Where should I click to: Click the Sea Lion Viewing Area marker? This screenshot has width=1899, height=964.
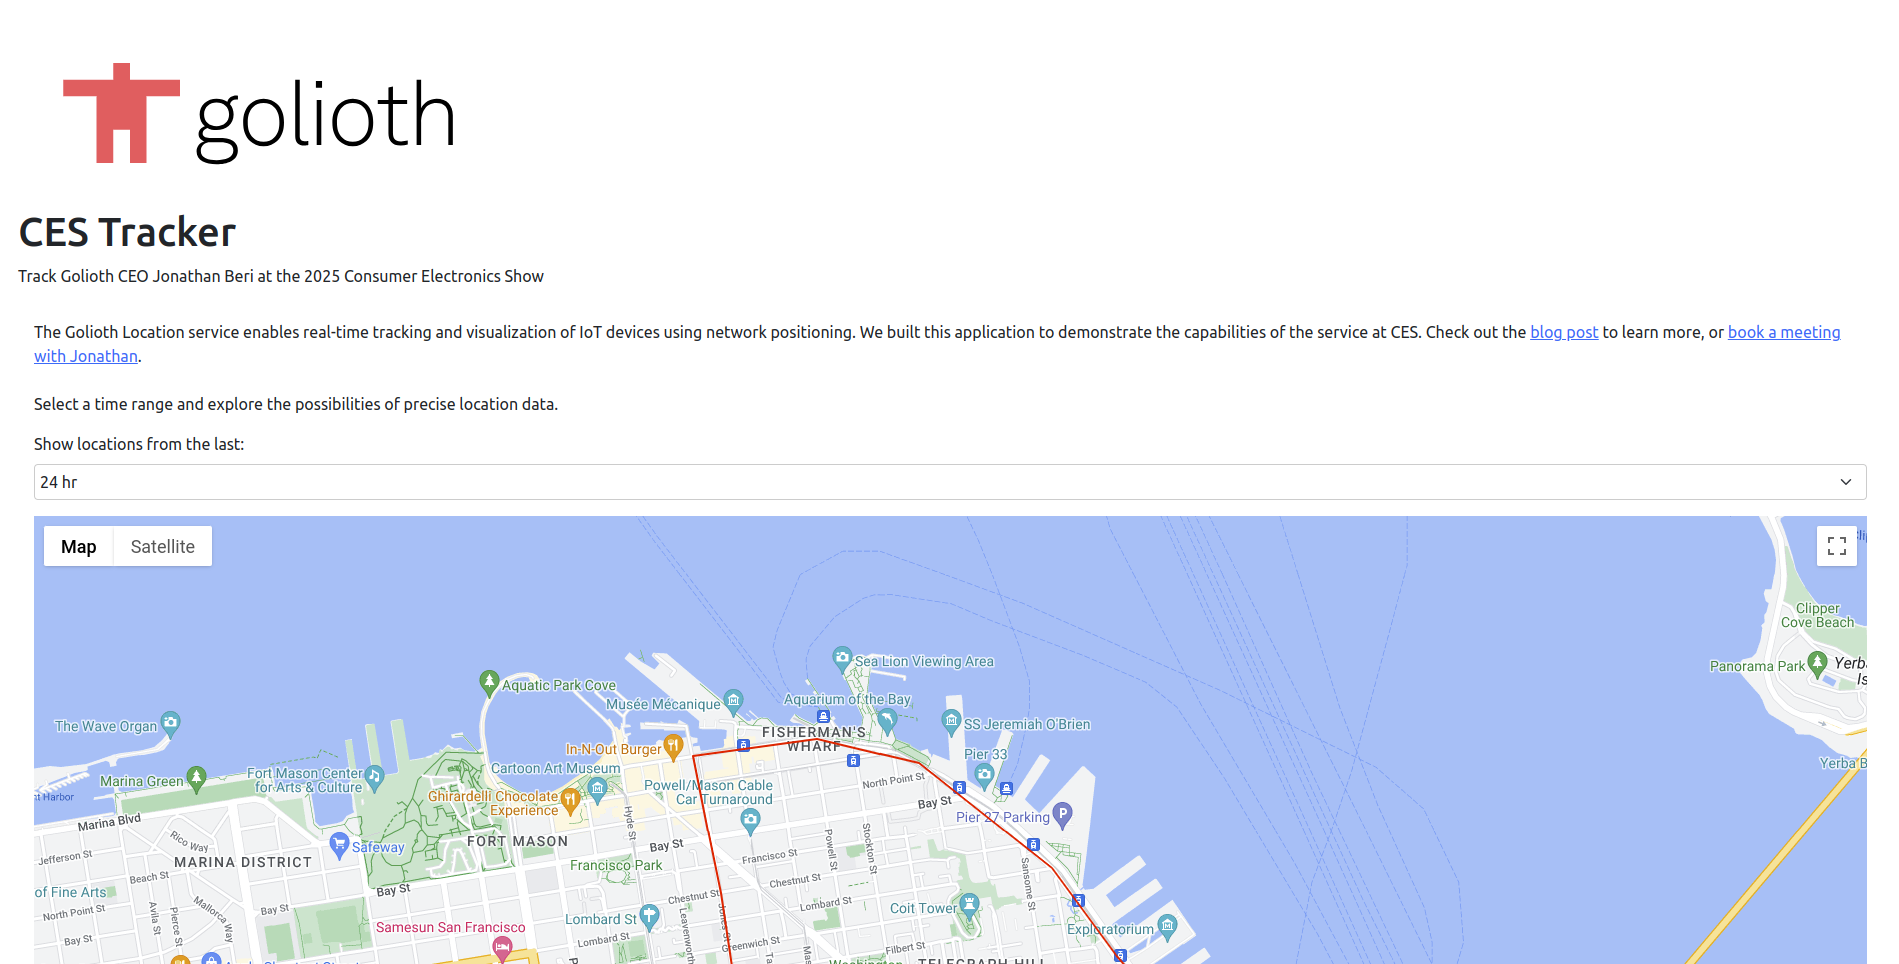[842, 658]
